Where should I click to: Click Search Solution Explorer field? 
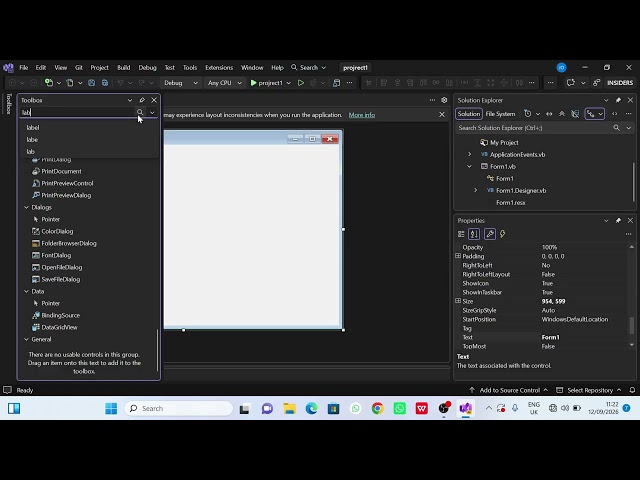(534, 128)
